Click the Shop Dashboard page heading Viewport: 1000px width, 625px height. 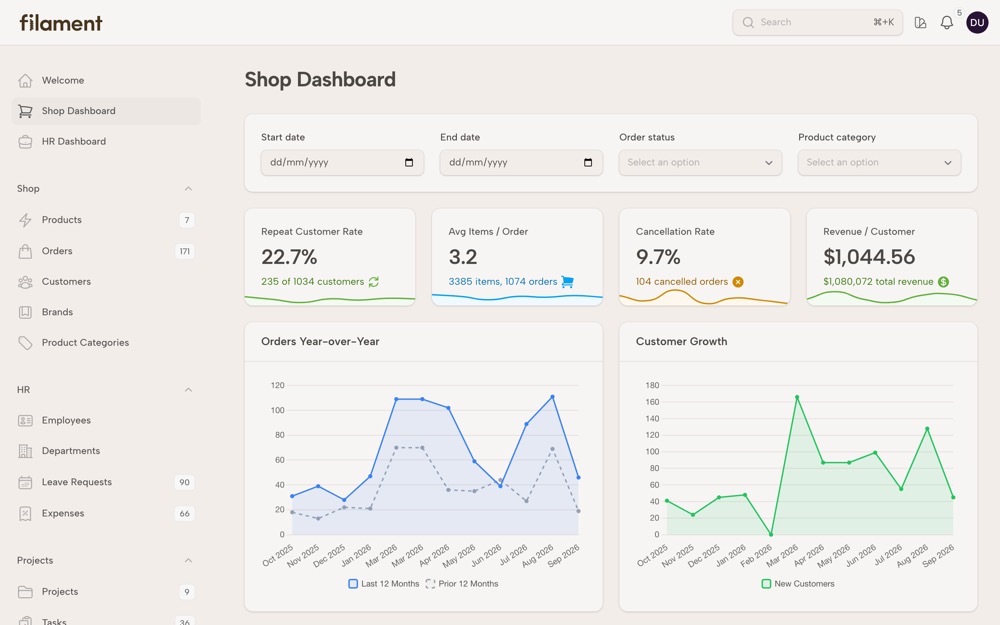pyautogui.click(x=320, y=79)
